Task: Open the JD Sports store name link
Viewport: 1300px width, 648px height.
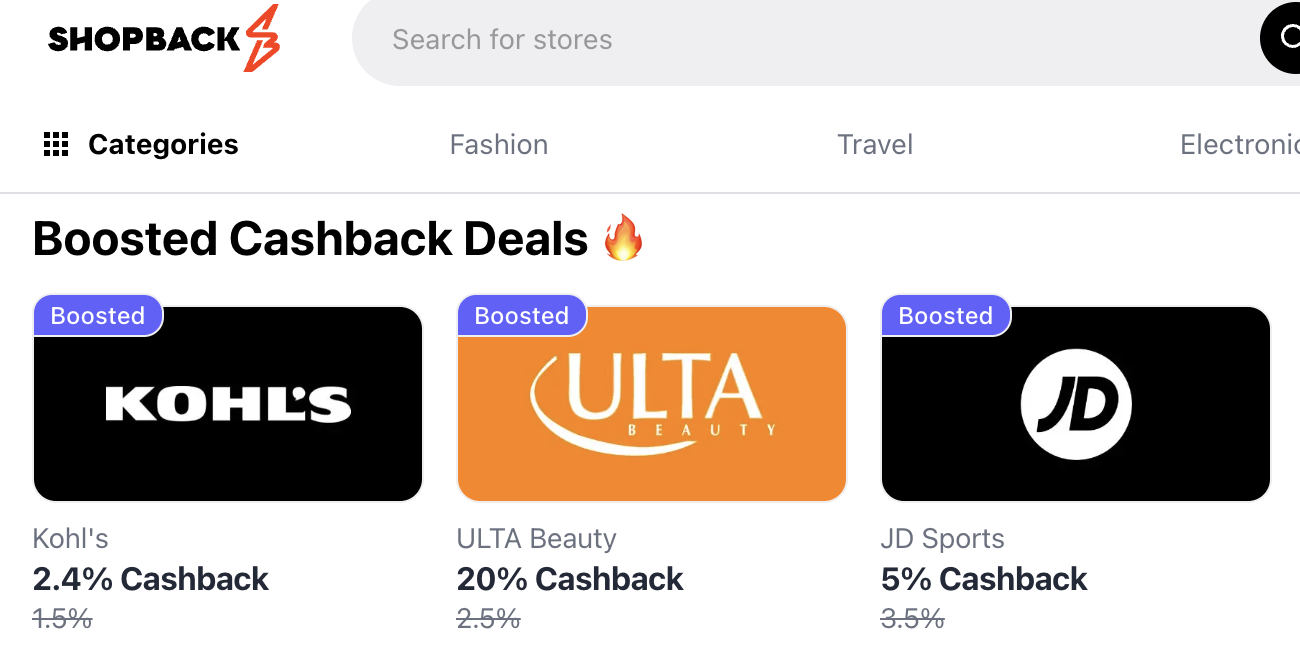Action: (x=943, y=539)
